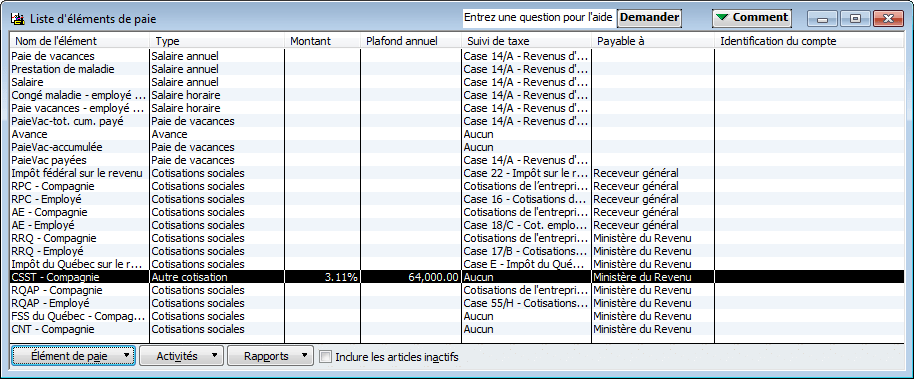The height and width of the screenshot is (379, 914).
Task: Click 'Case 22 - Impôt sur le r...' cell
Action: (x=526, y=173)
